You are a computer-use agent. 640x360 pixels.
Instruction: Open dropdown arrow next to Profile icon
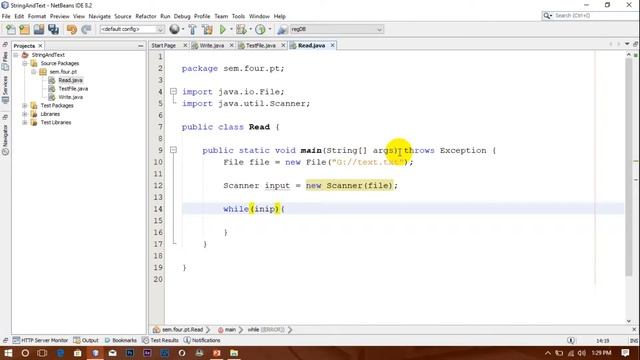(269, 29)
